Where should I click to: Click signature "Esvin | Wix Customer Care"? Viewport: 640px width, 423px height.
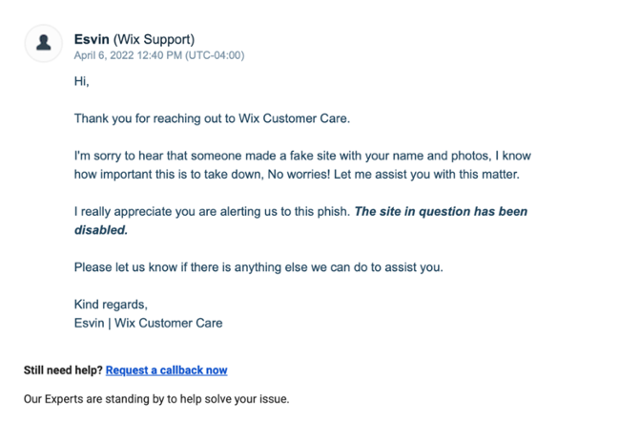(148, 322)
